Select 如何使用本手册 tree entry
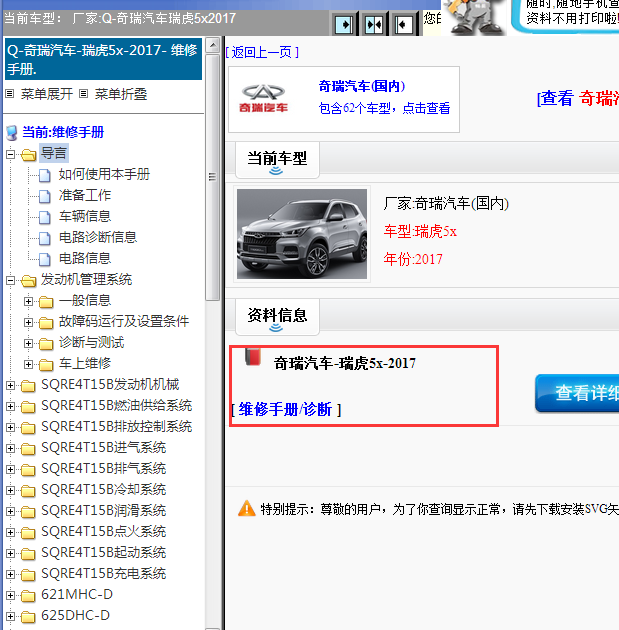The image size is (619, 630). 104,174
